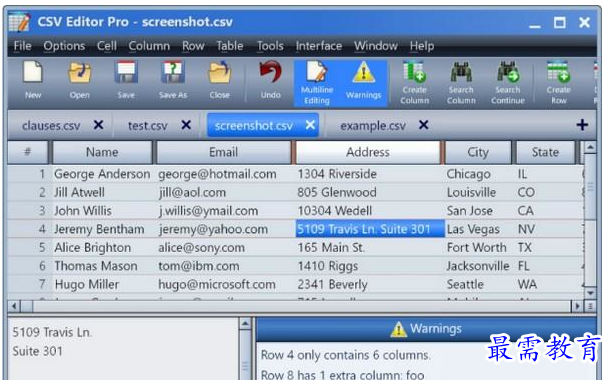This screenshot has height=380, width=609.
Task: Click the Address column header
Action: (x=368, y=152)
